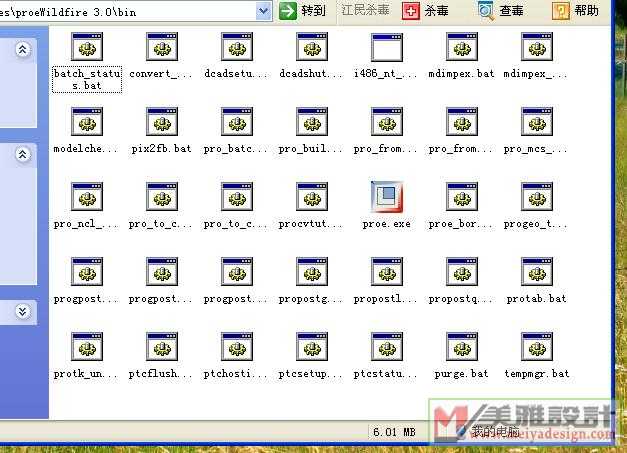Screen dimensions: 627x453
Task: Select the modelche... batch file icon
Action: pyautogui.click(x=87, y=122)
